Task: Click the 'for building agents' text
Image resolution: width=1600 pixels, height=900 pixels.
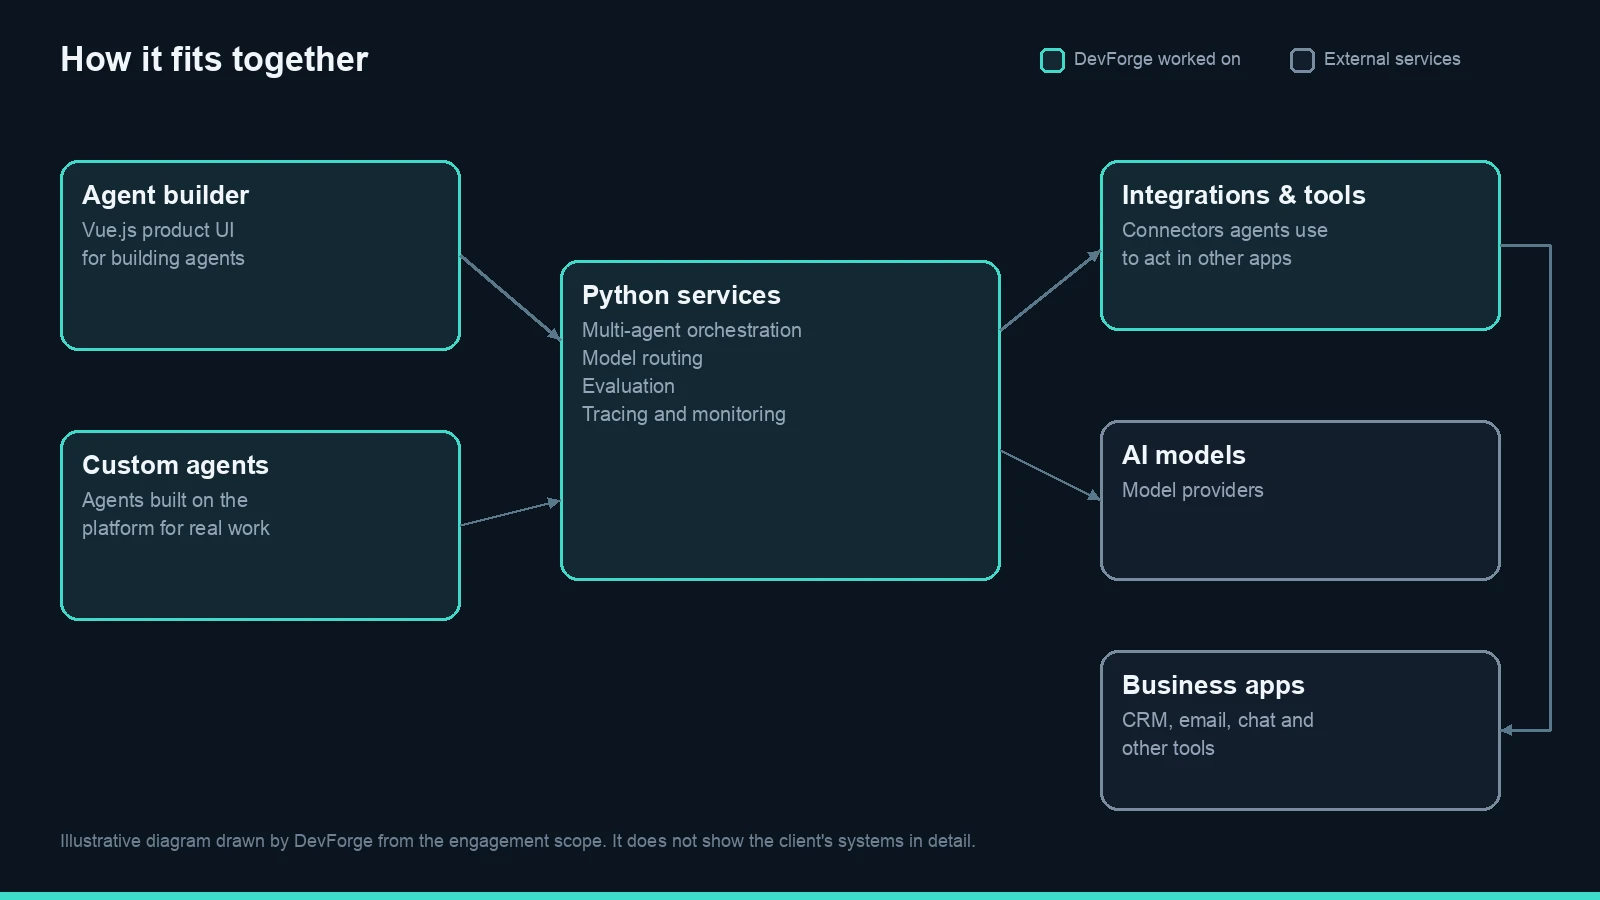Action: (163, 258)
